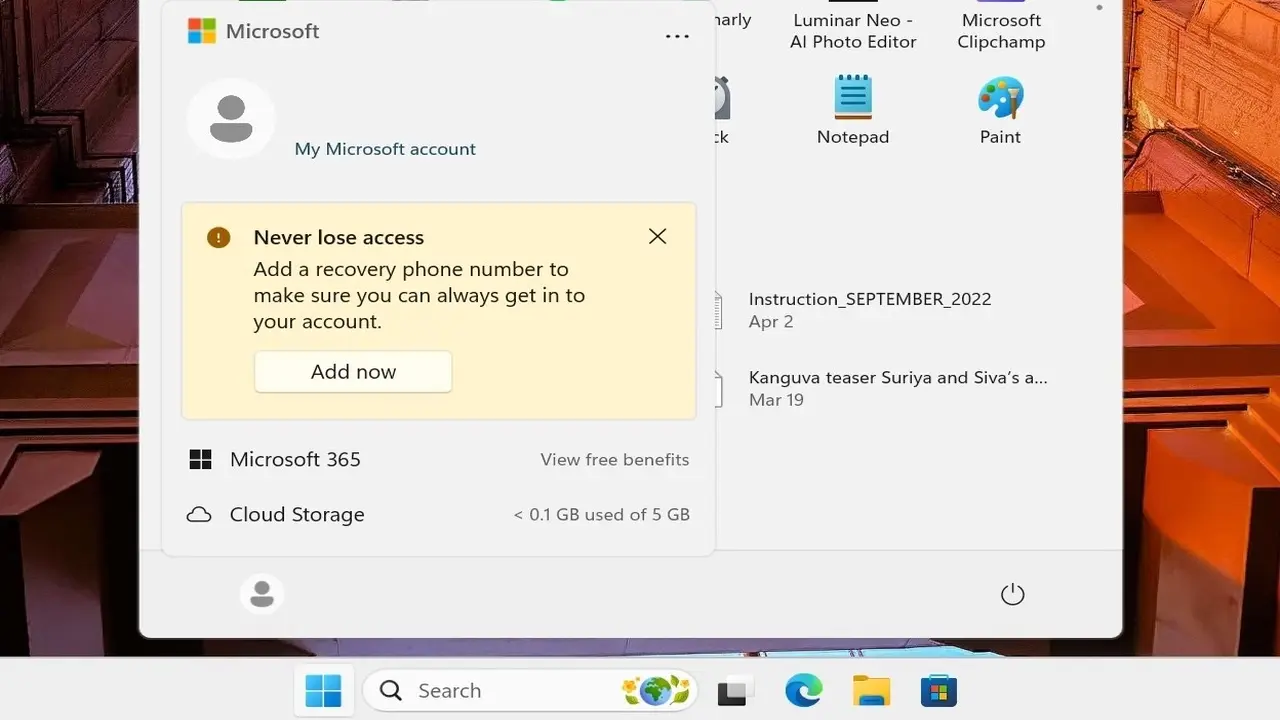Screen dimensions: 1280x720
Task: Click the Windows Start button
Action: [x=323, y=690]
